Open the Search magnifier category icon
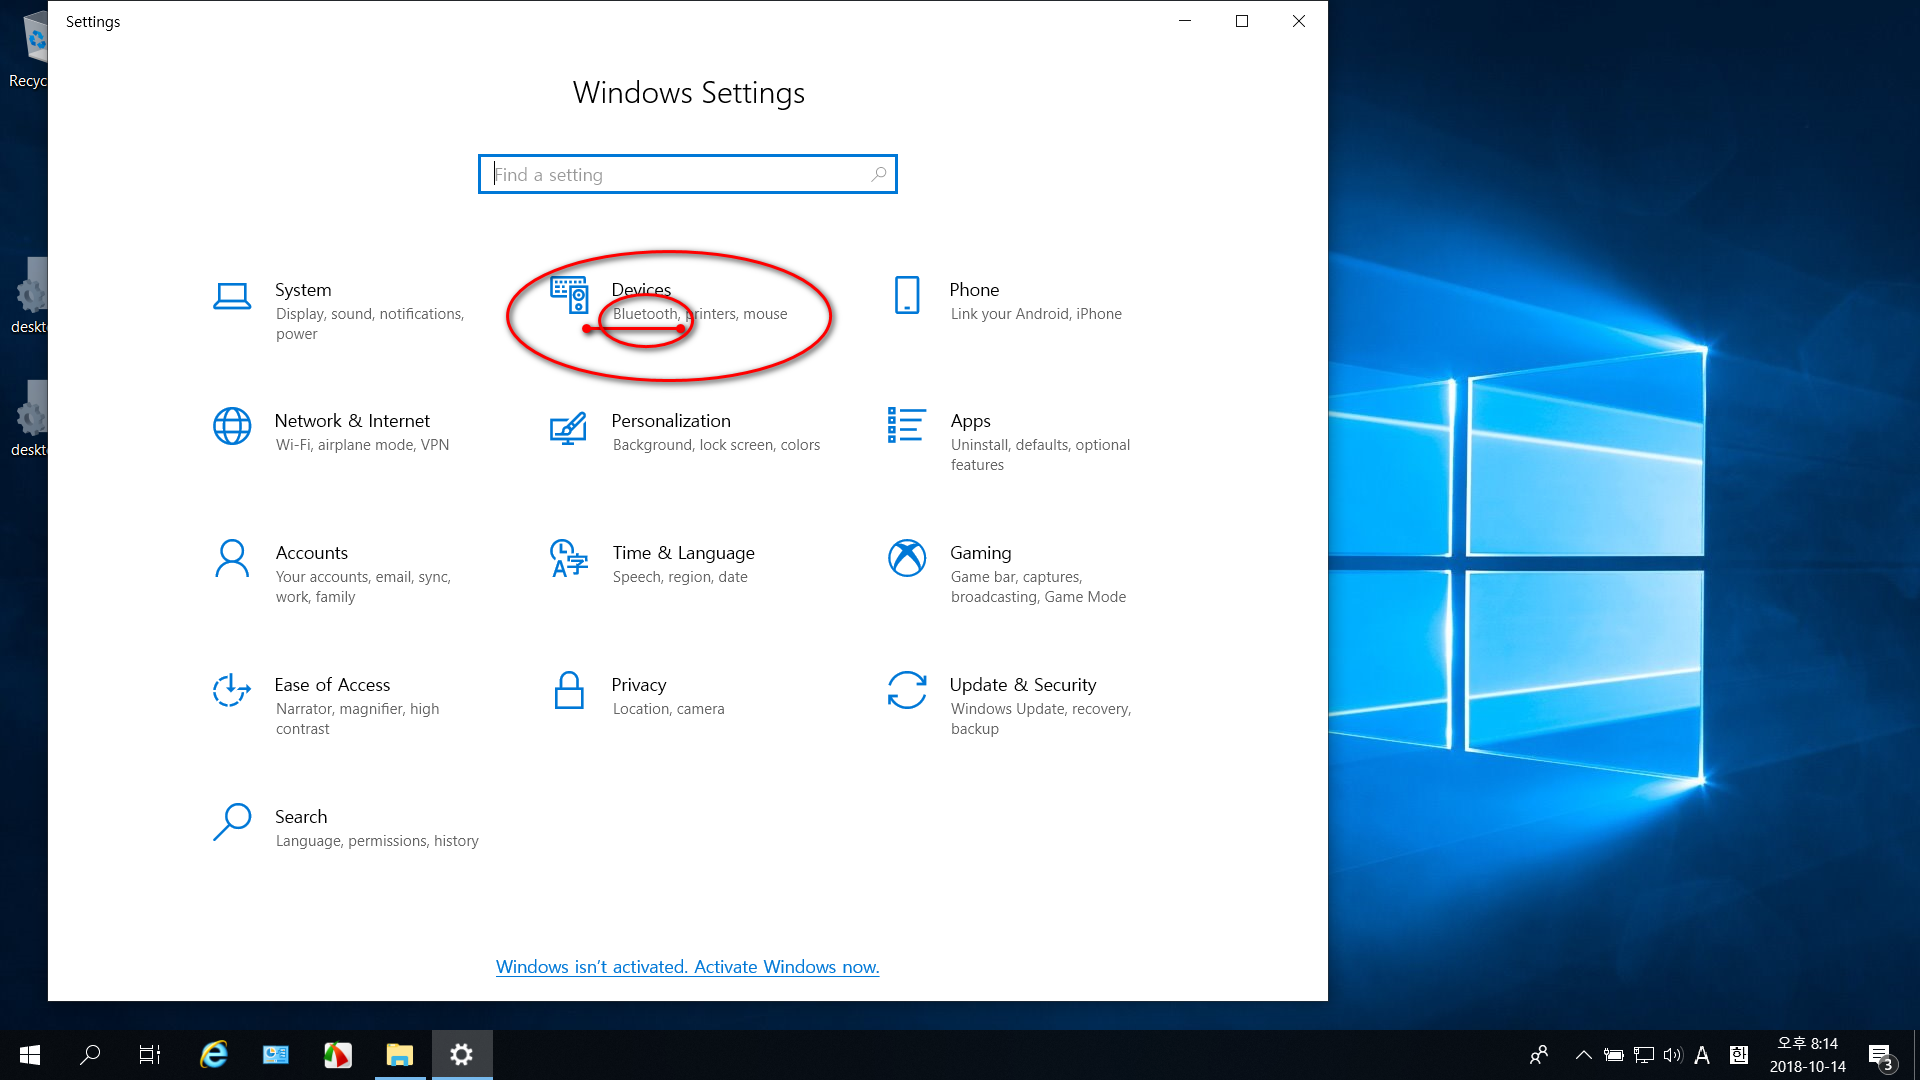Screen dimensions: 1920x1080 tap(232, 822)
